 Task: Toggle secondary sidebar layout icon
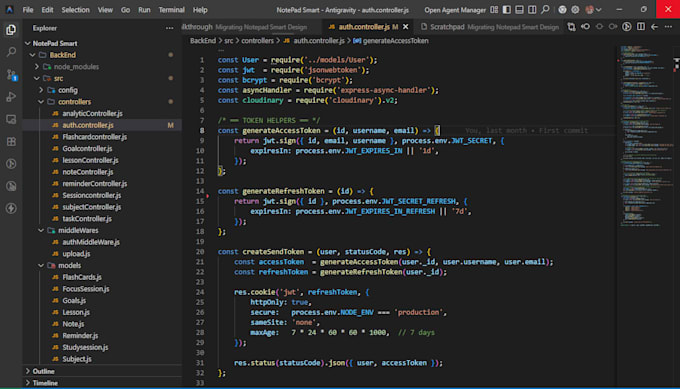coord(532,10)
